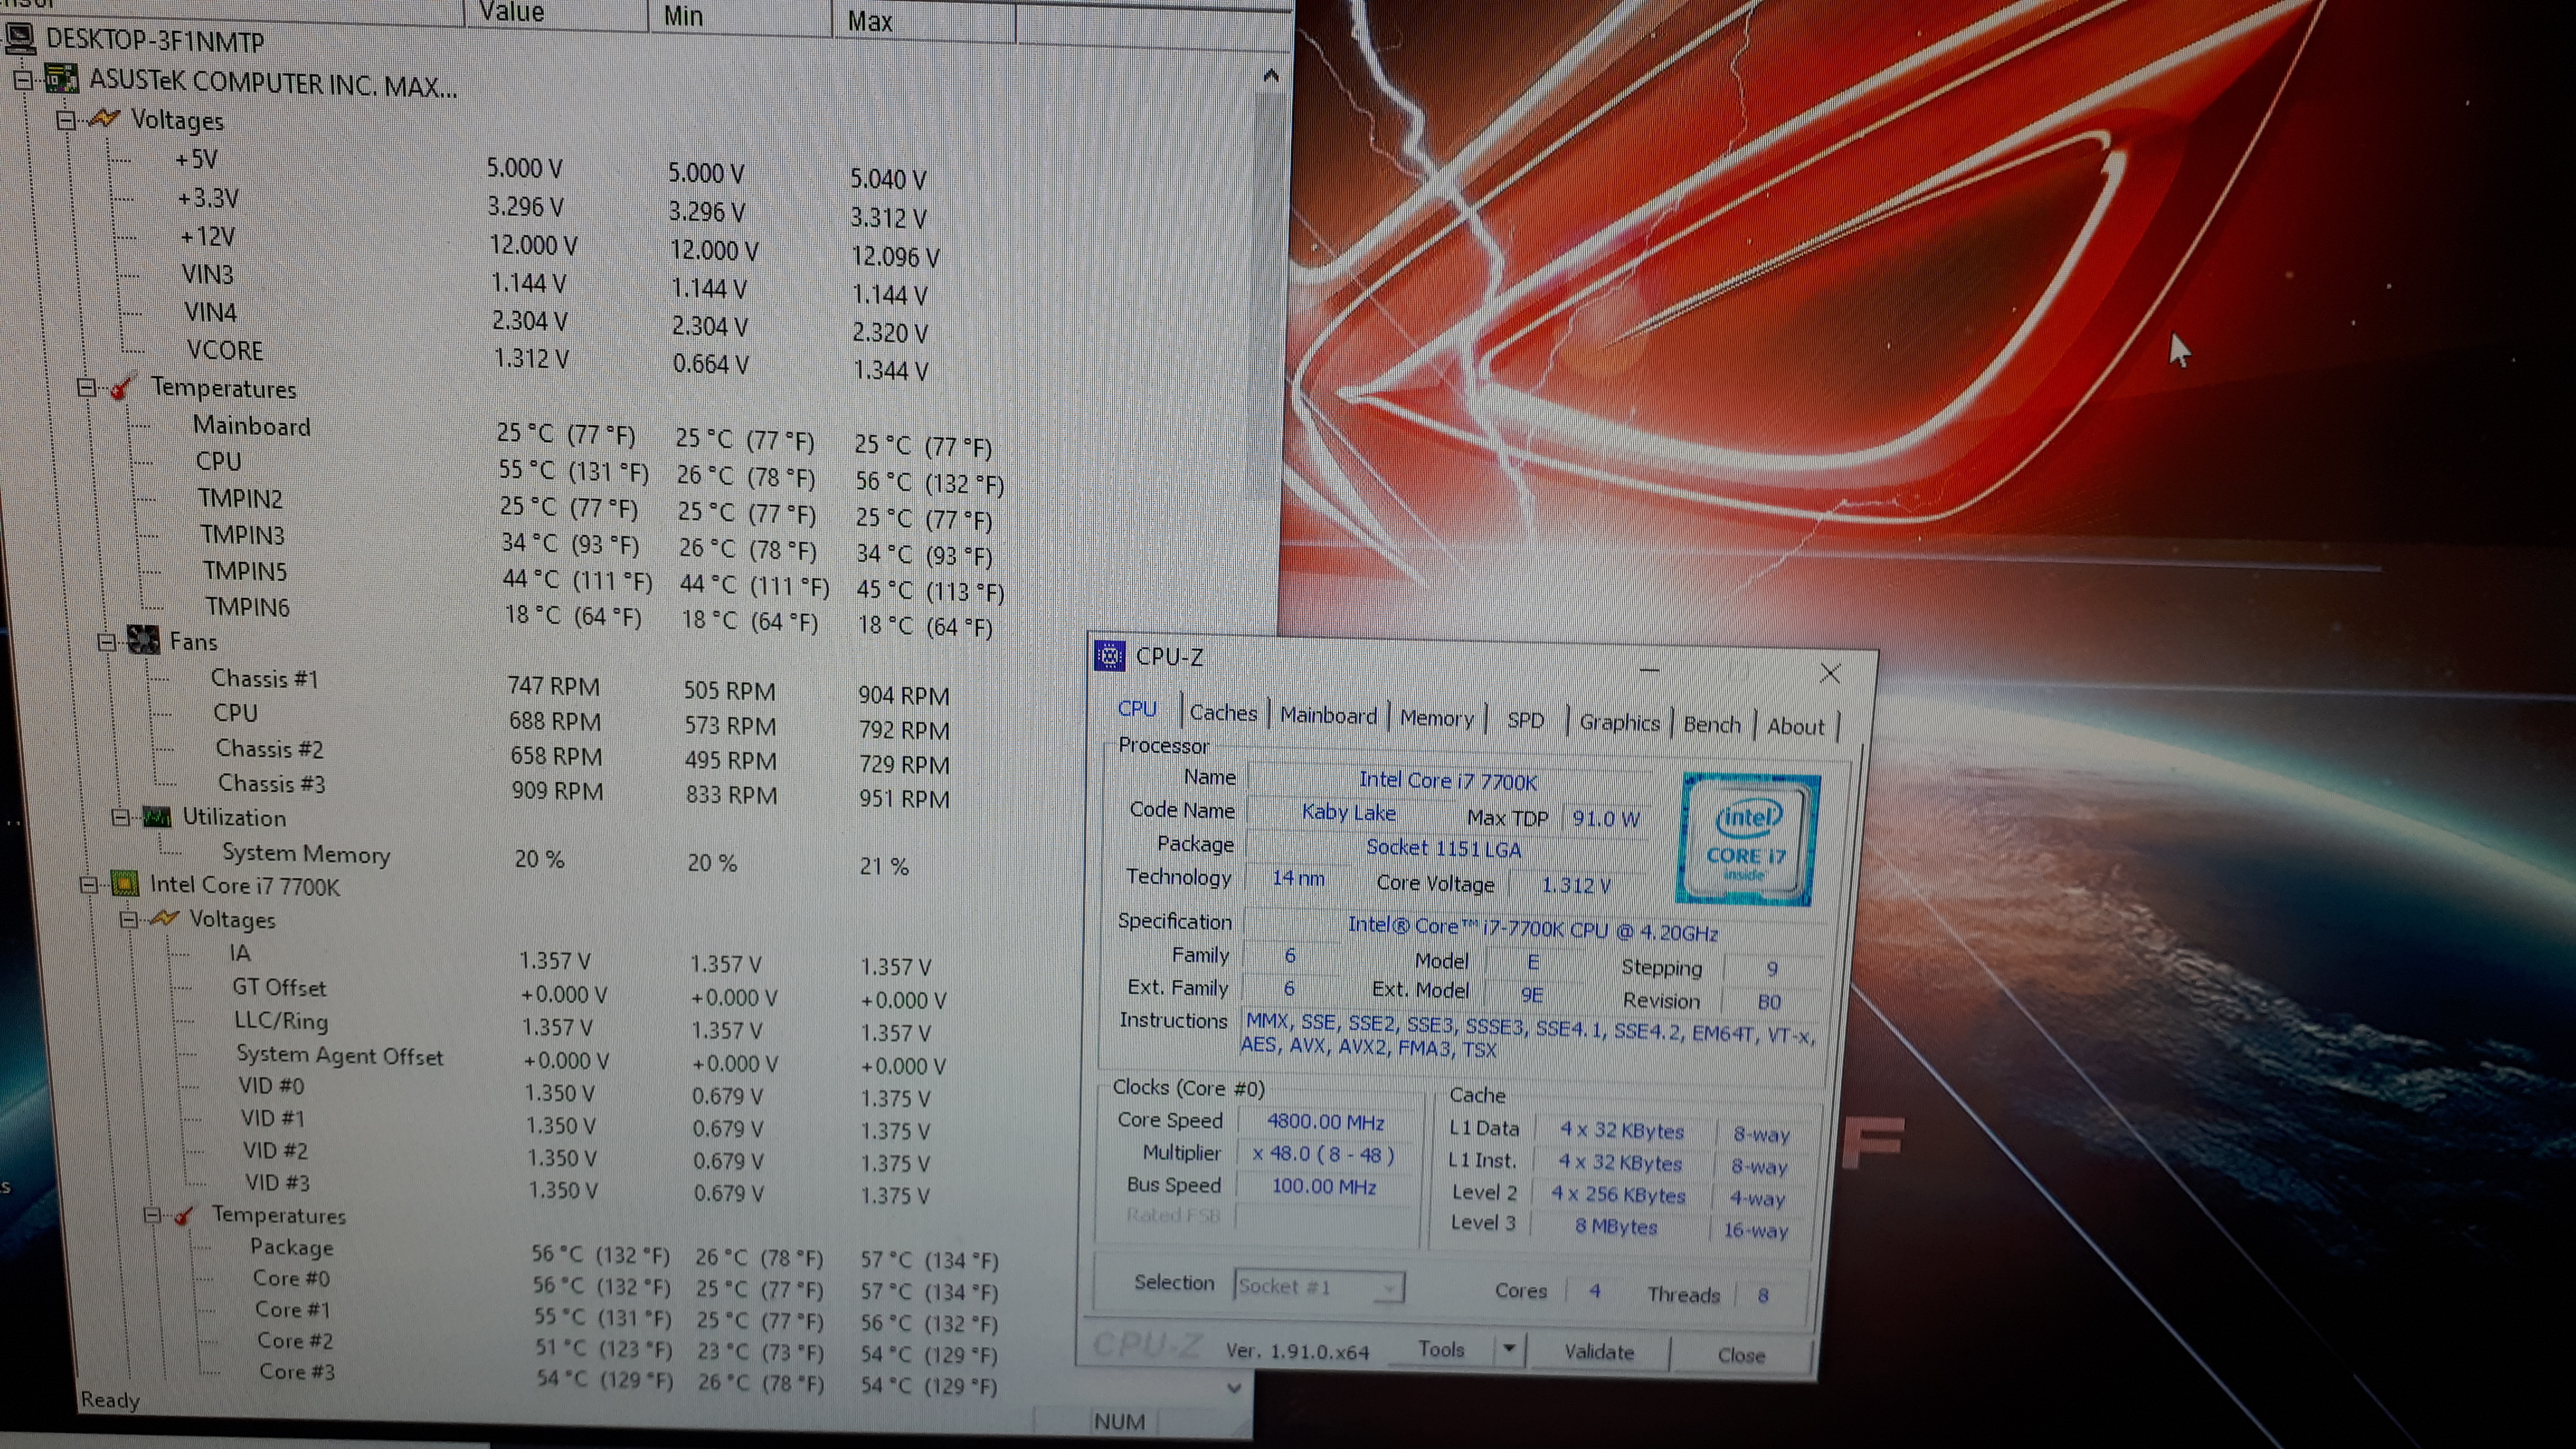Switch to the Memory tab
2576x1449 pixels.
(x=1436, y=719)
